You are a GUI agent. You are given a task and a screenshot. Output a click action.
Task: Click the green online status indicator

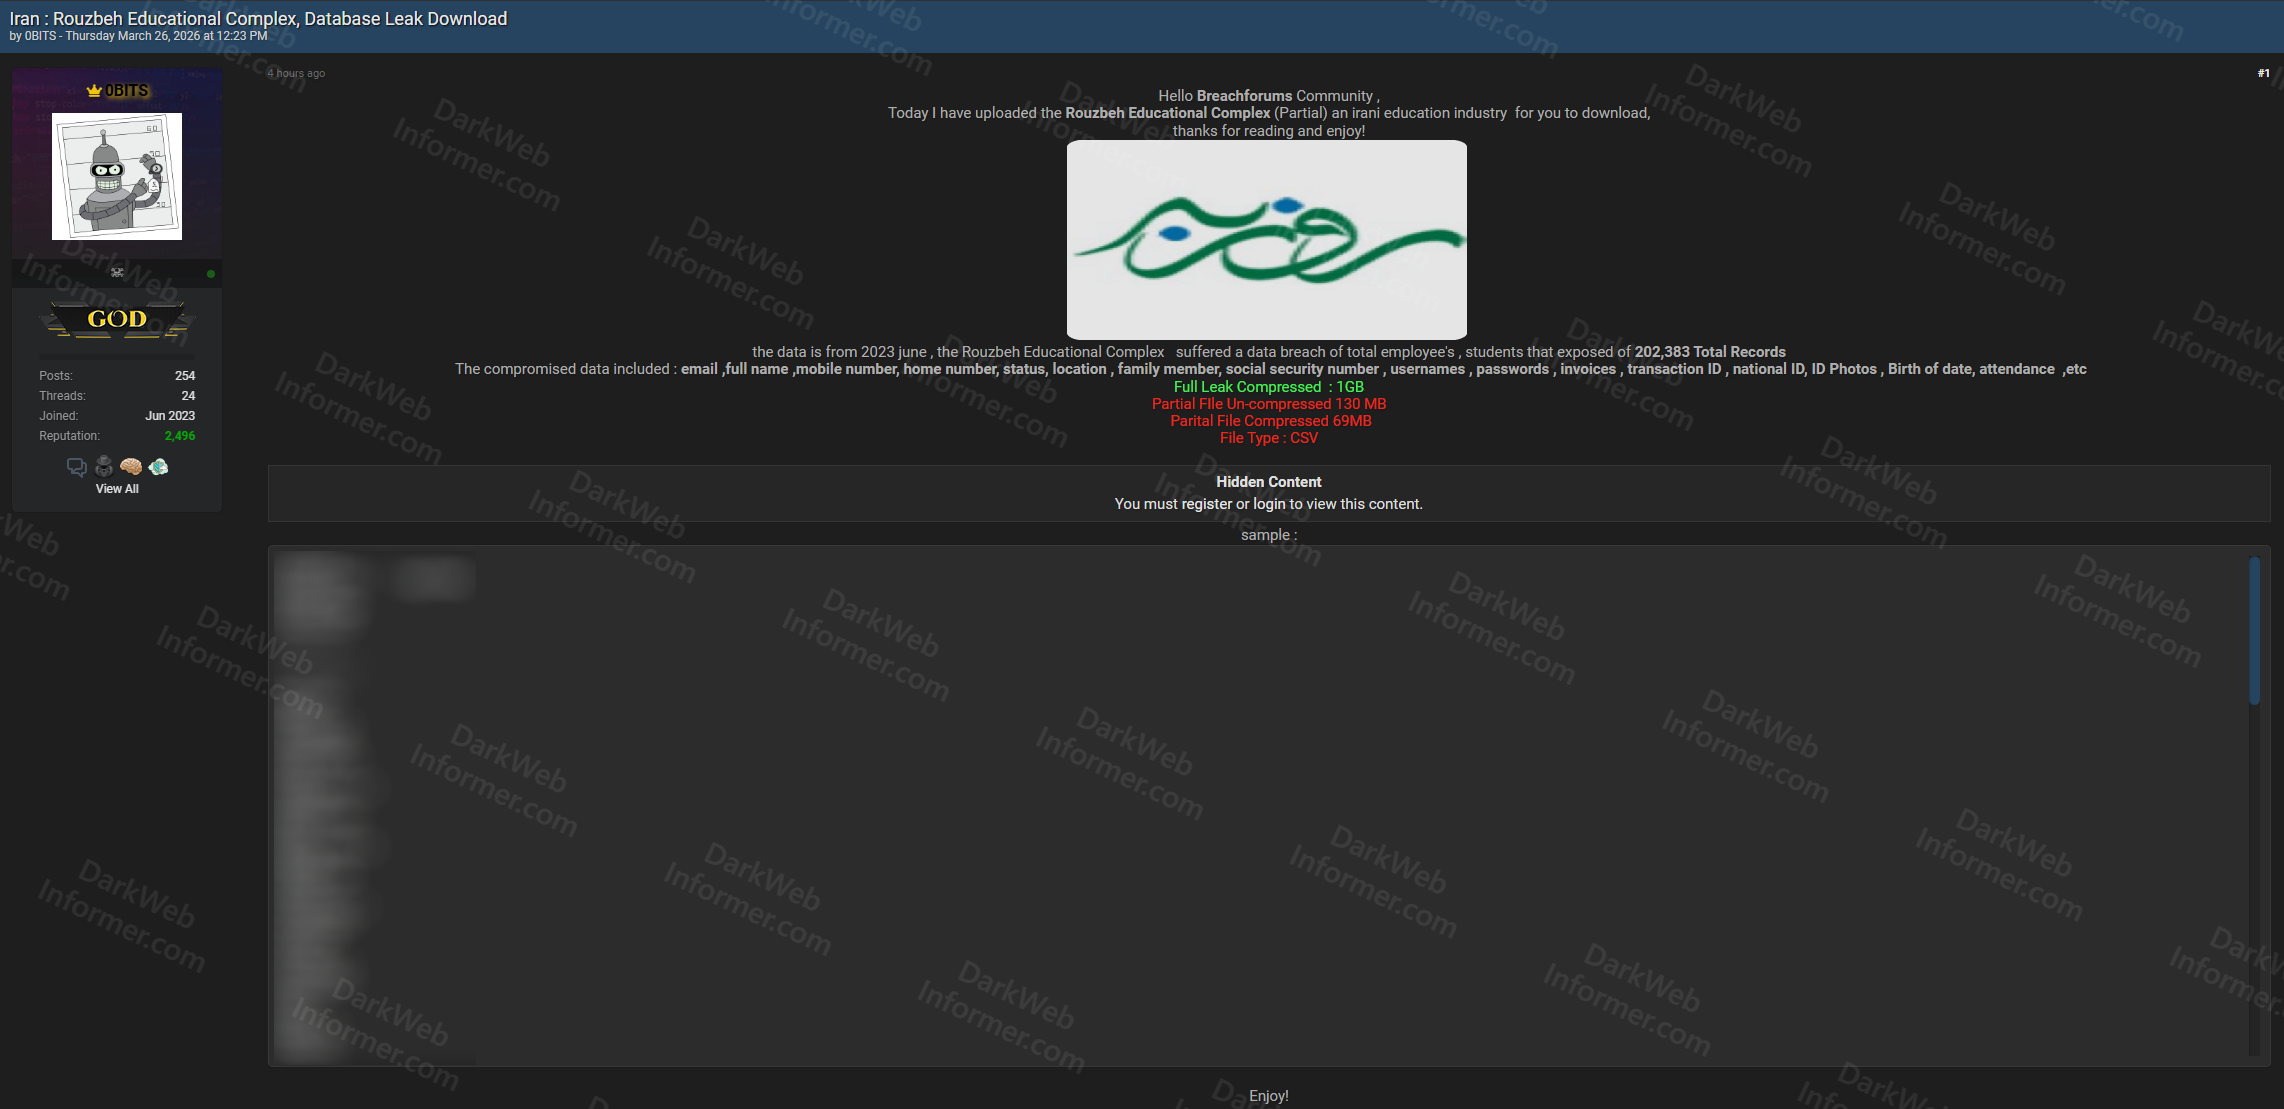coord(210,274)
